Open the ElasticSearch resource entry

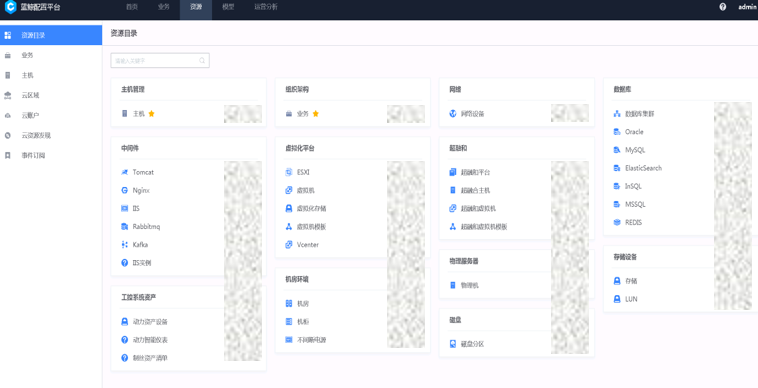pyautogui.click(x=643, y=168)
